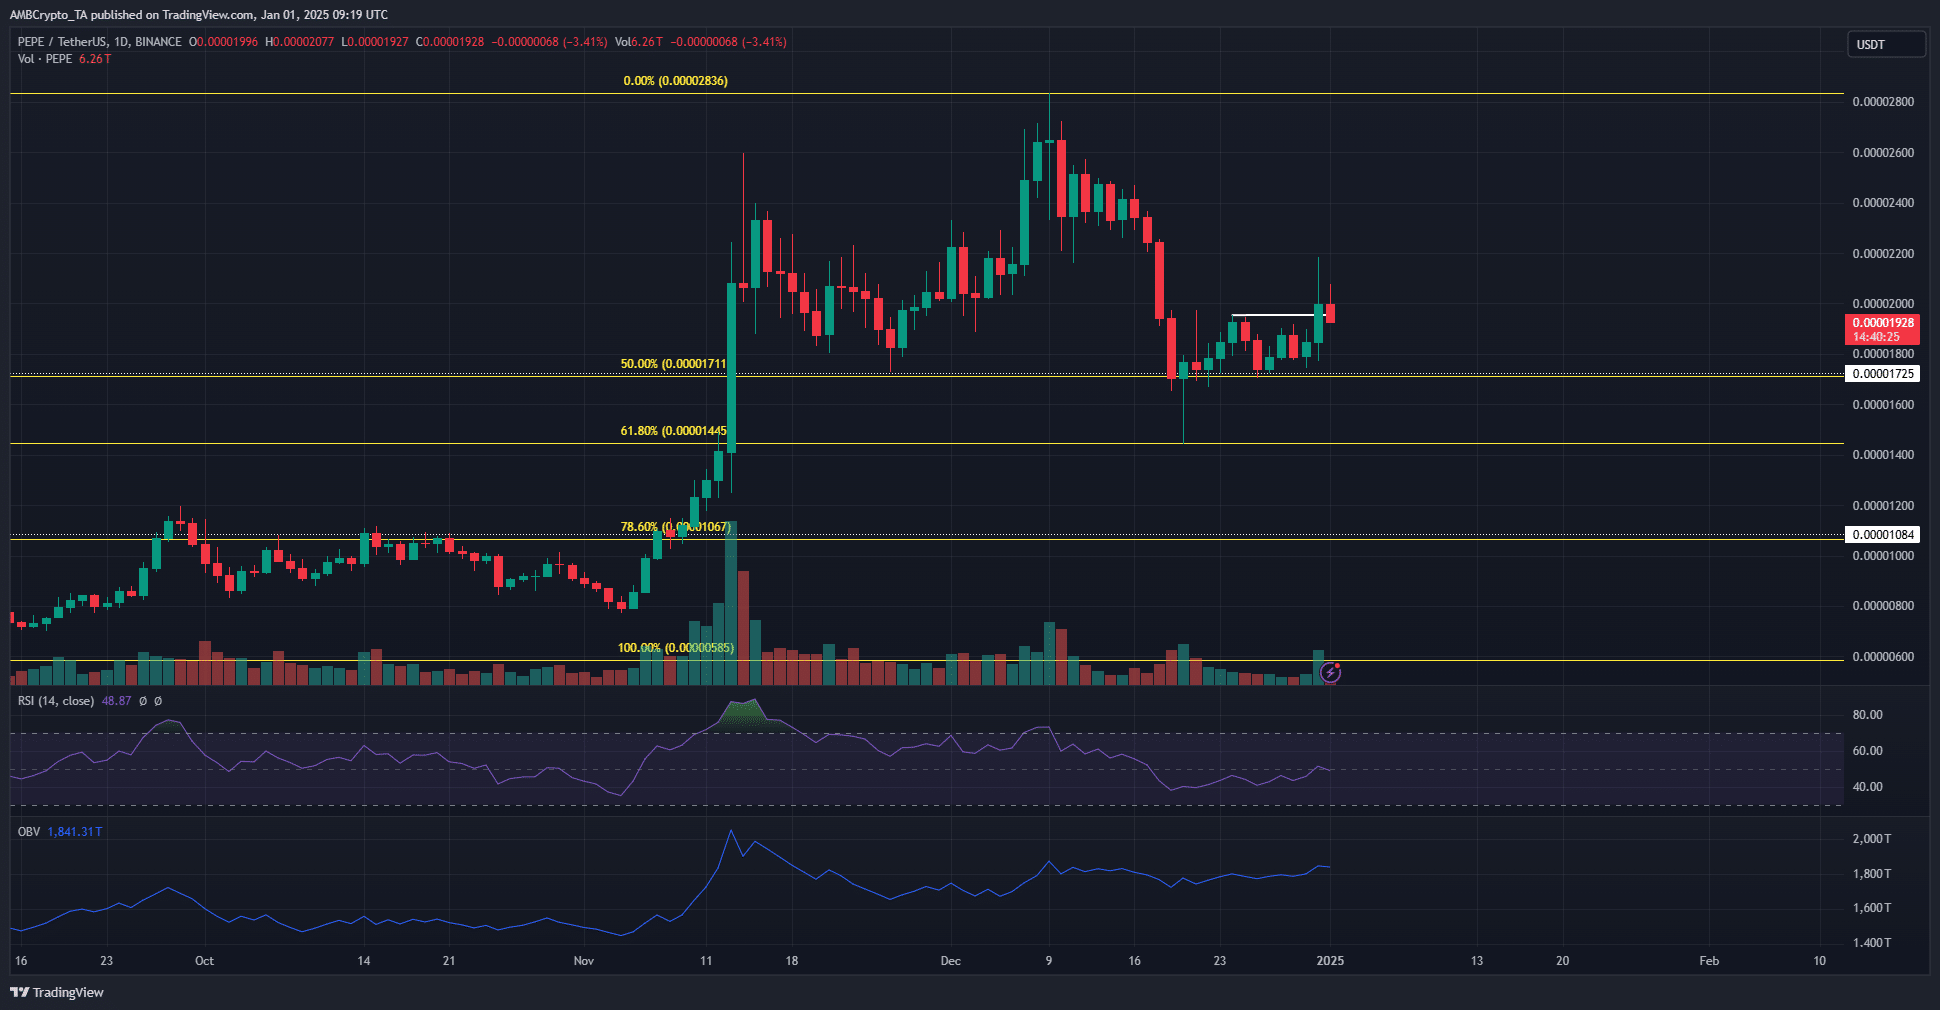Screen dimensions: 1940x1010
Task: Click the 0.00002200 price axis value
Action: [1883, 254]
